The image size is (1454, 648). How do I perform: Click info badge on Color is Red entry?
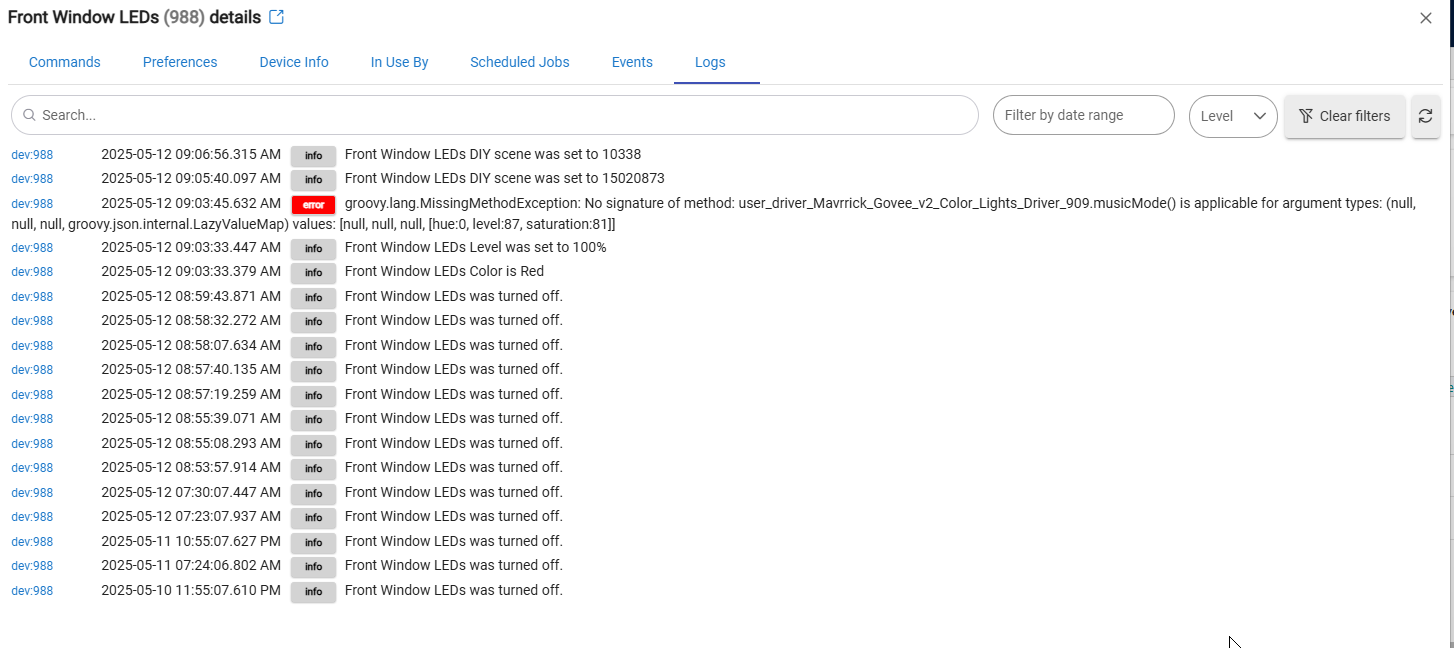coord(313,273)
